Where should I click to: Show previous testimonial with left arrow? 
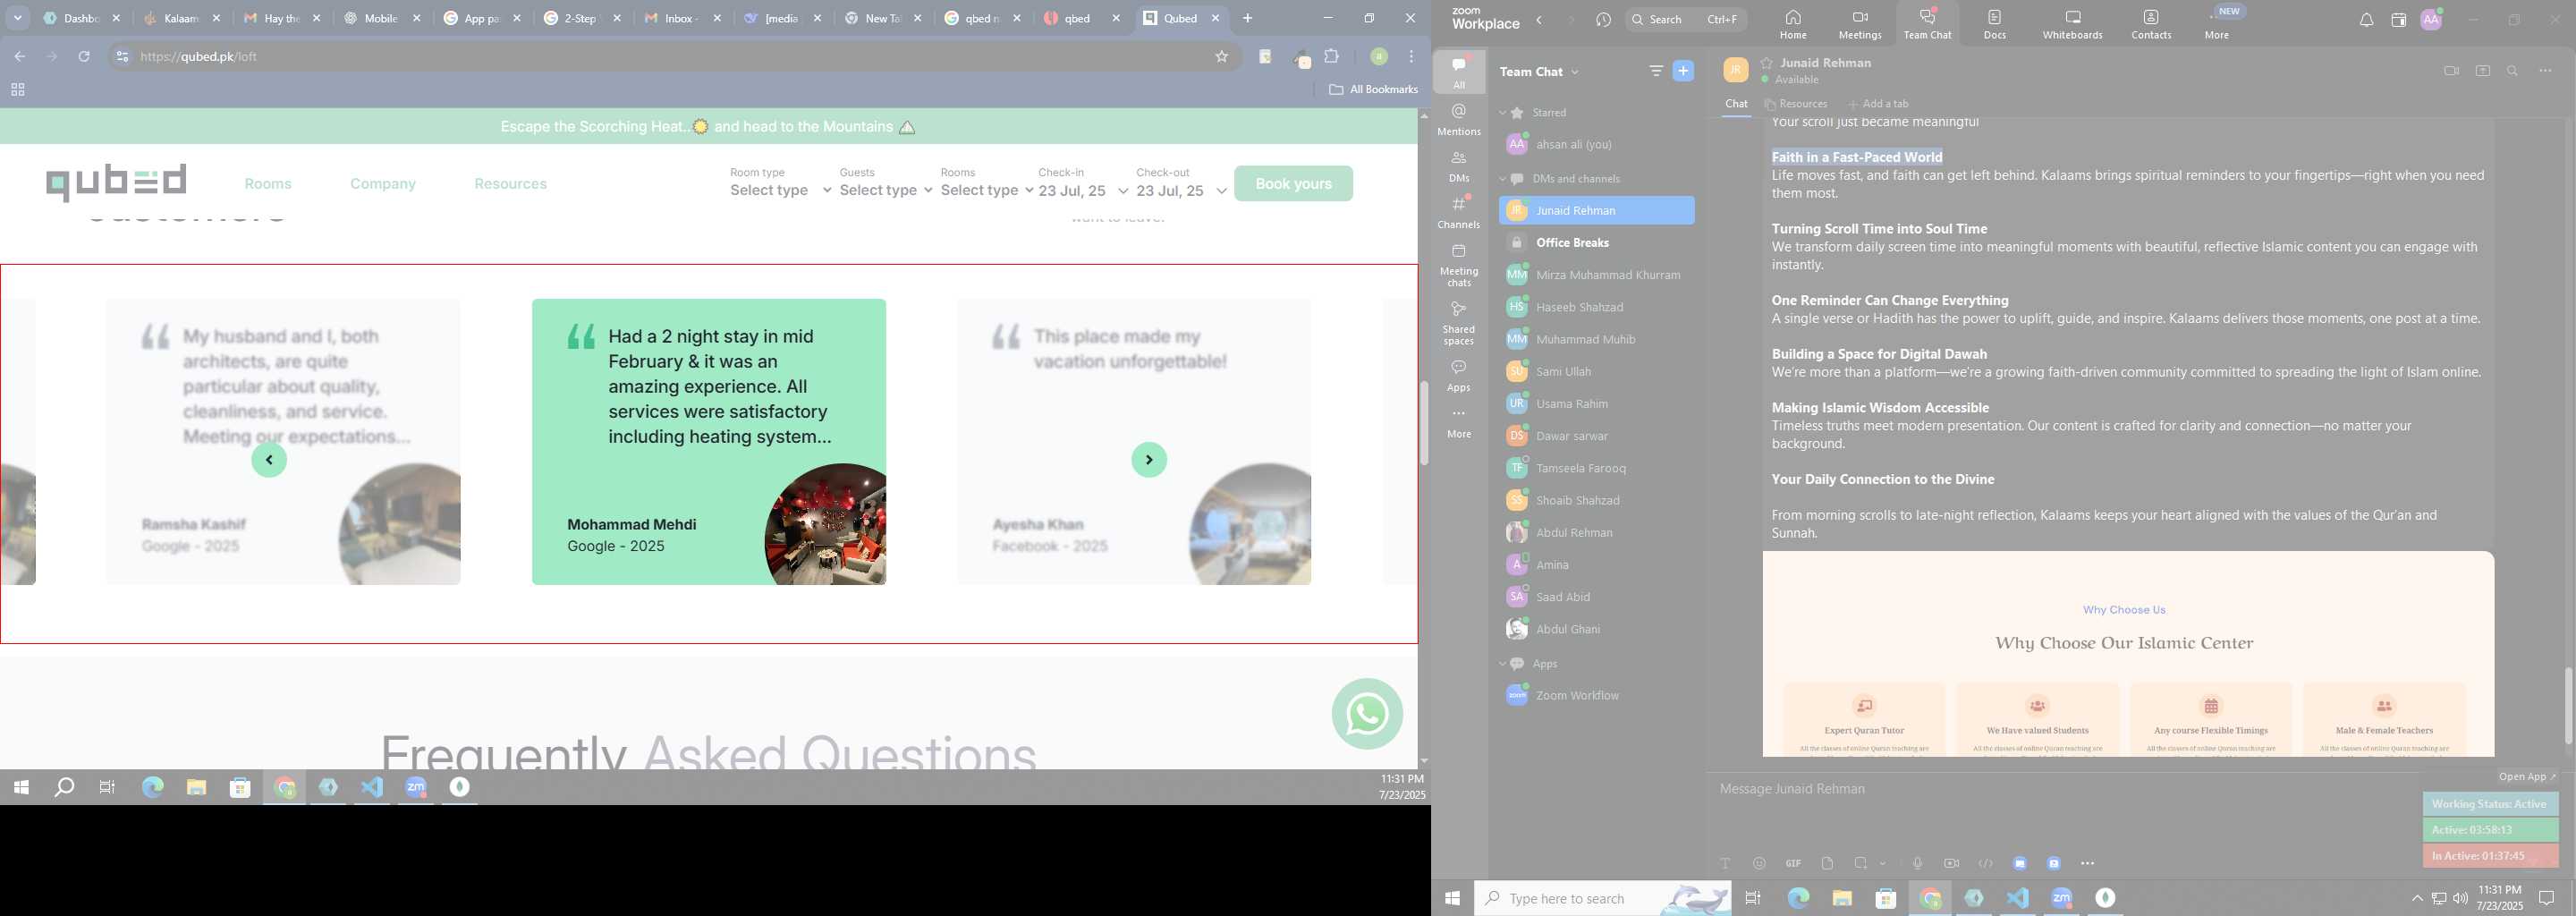[269, 460]
